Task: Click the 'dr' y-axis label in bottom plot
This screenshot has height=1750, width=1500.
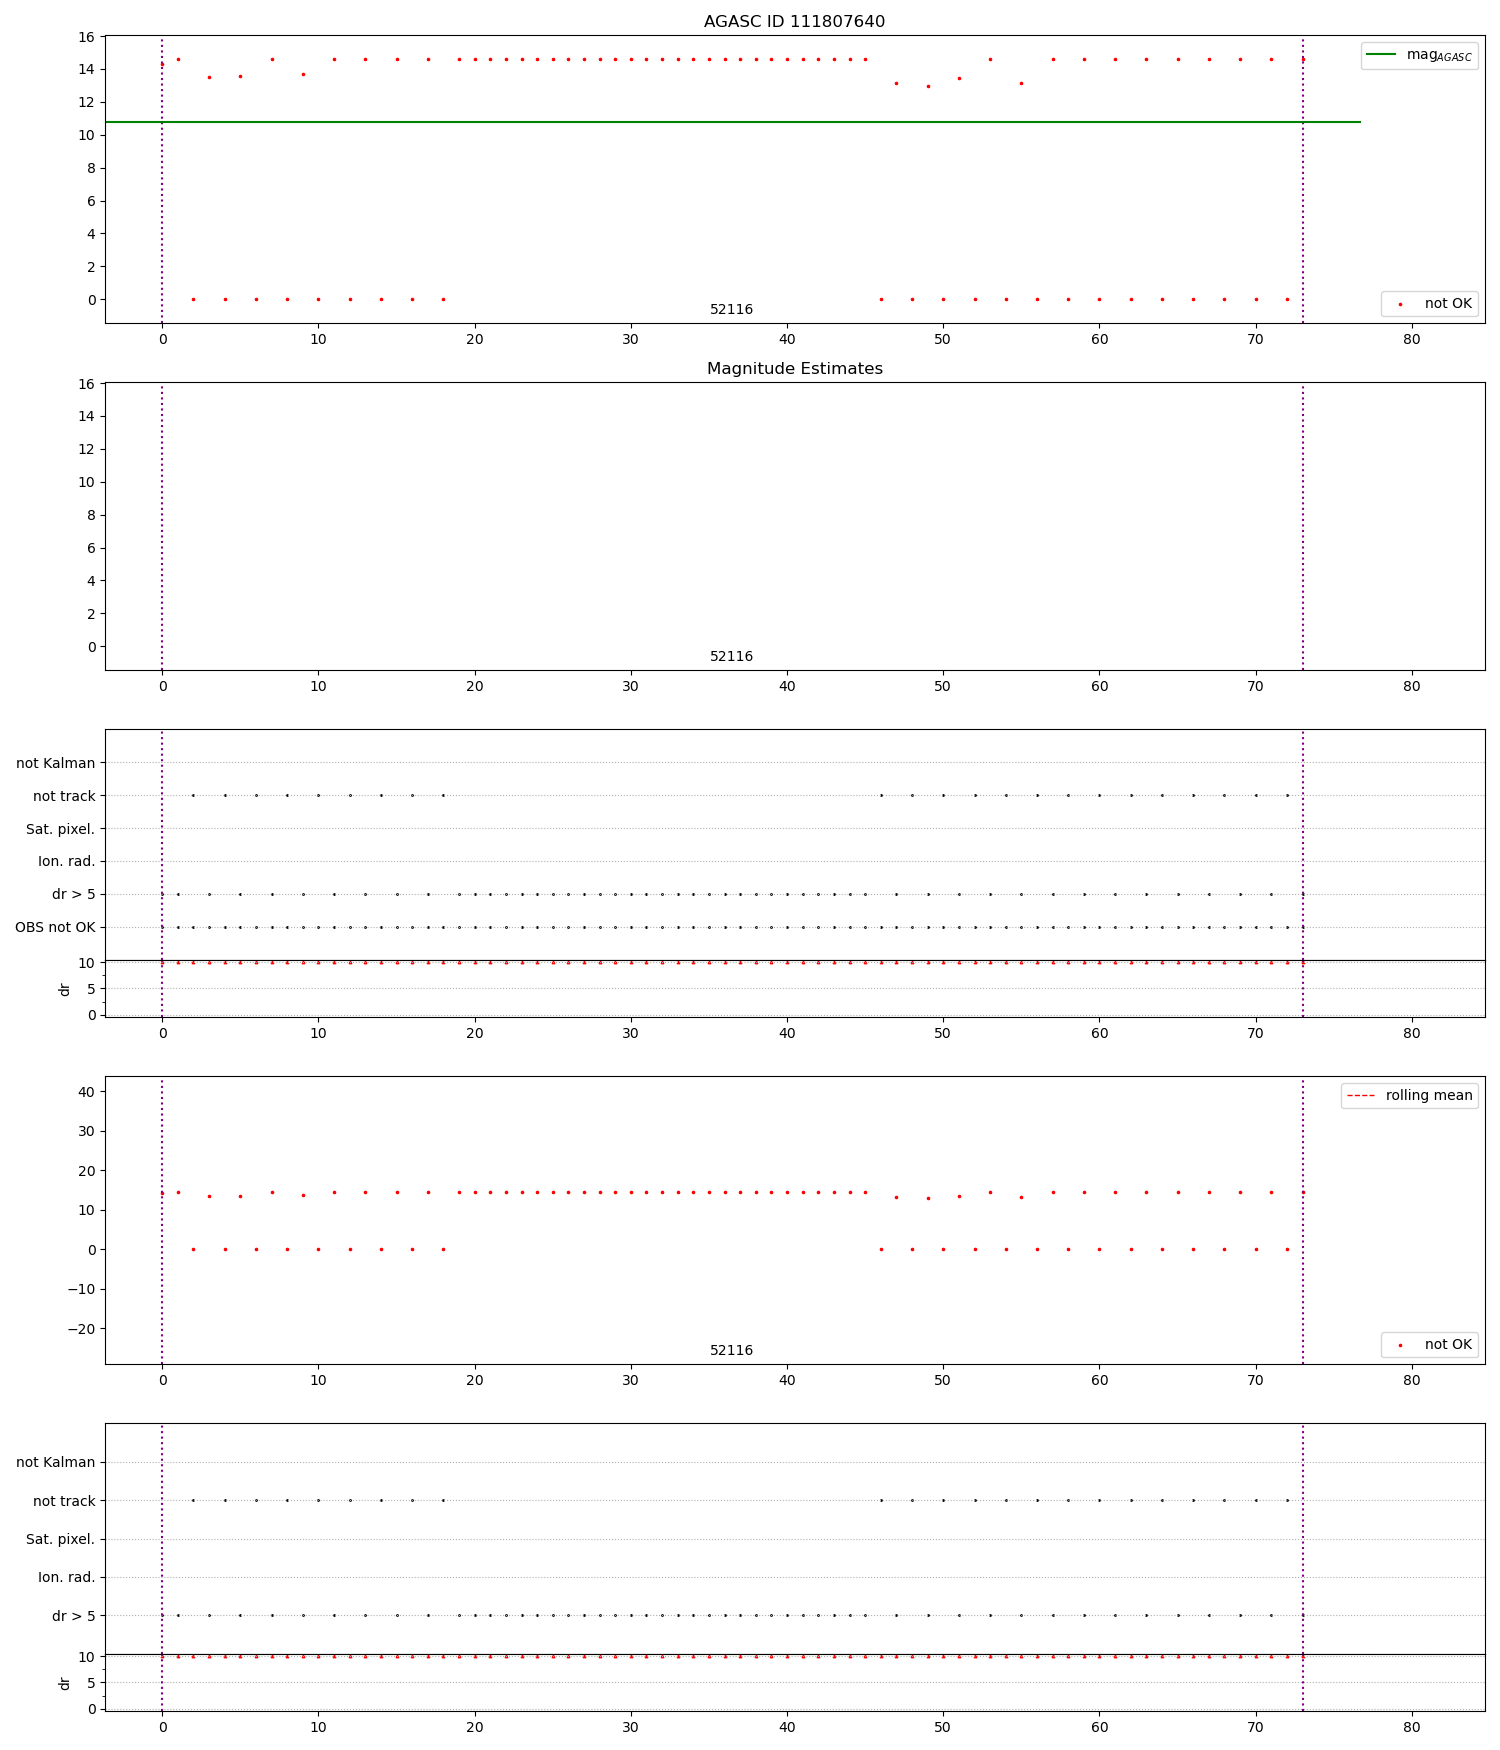Action: pyautogui.click(x=64, y=1683)
